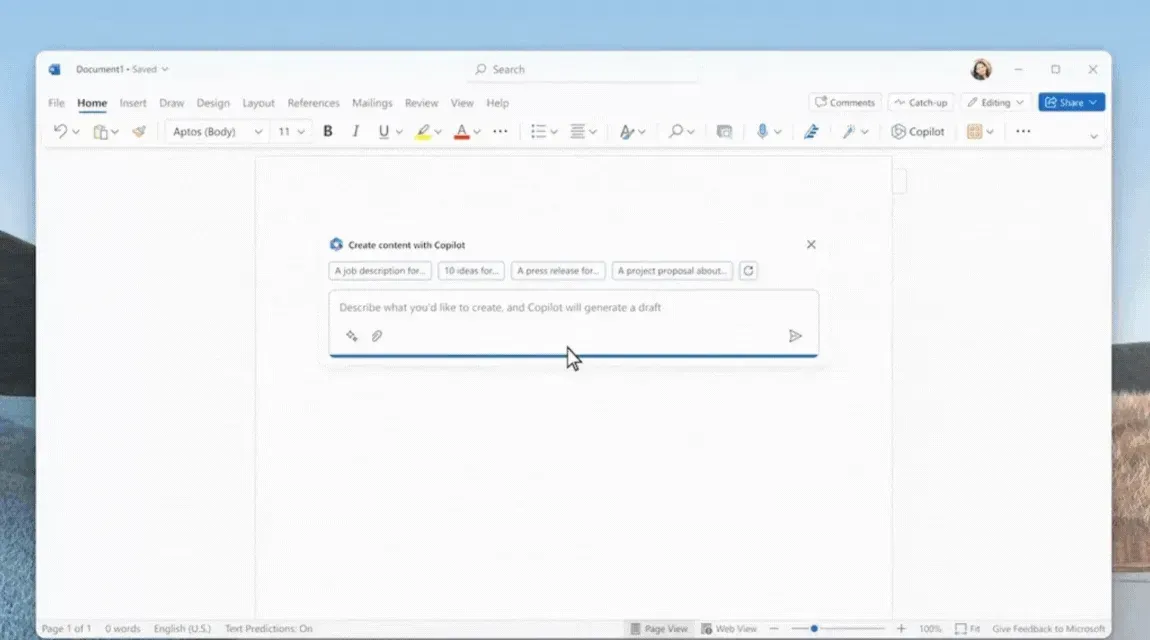Open the Styles icon
1150x640 pixels.
coord(626,131)
